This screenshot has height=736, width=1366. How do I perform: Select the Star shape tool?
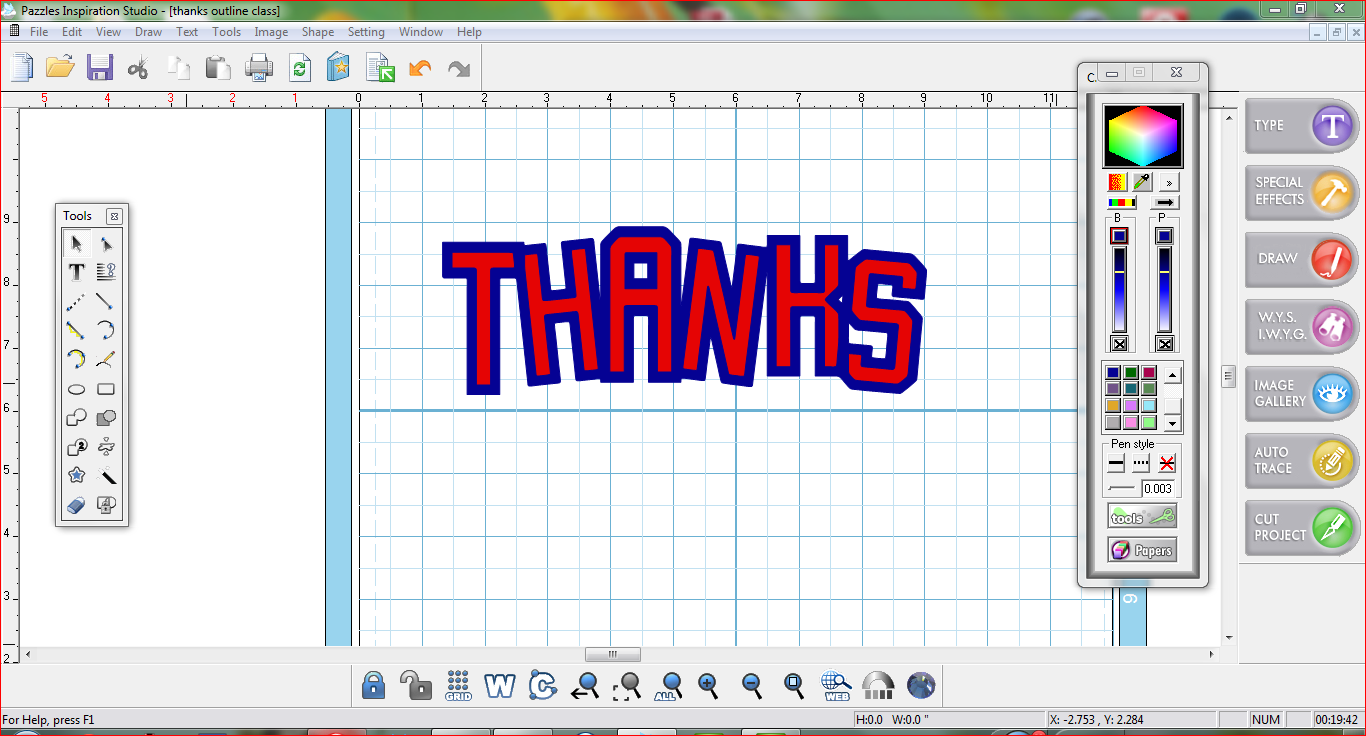[77, 476]
